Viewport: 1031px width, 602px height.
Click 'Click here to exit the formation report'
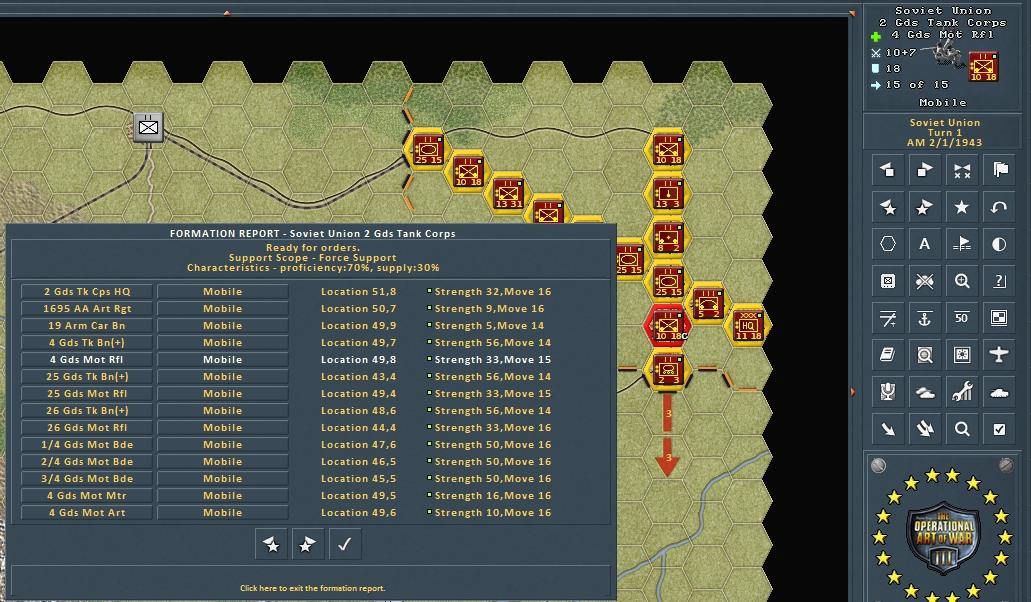point(312,588)
